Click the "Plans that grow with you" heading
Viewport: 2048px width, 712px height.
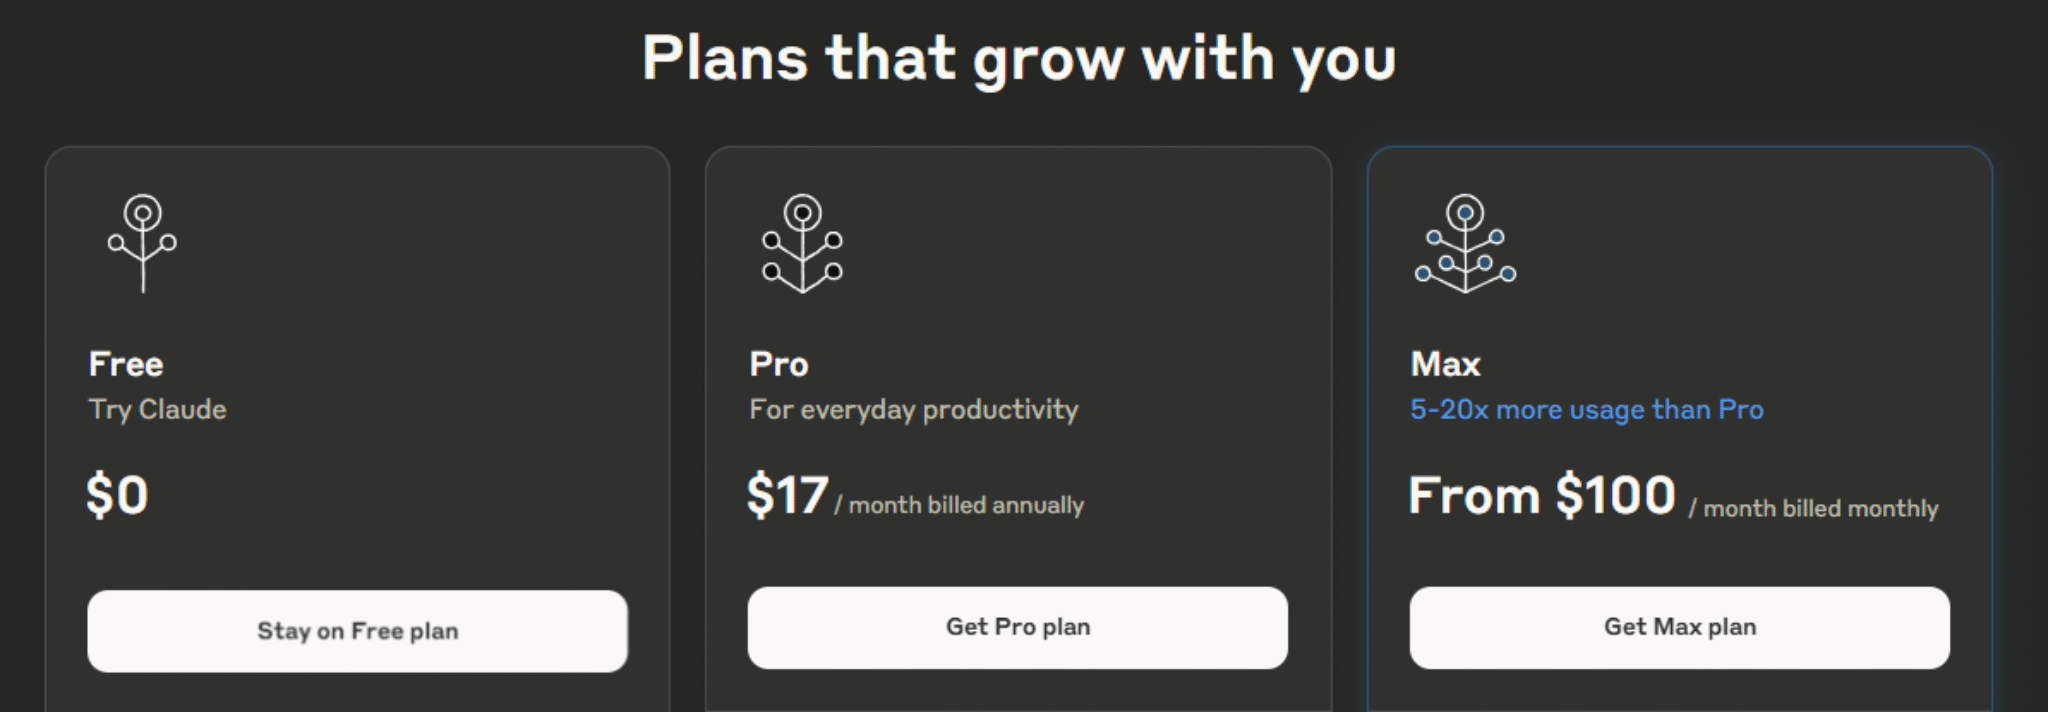coord(1019,58)
